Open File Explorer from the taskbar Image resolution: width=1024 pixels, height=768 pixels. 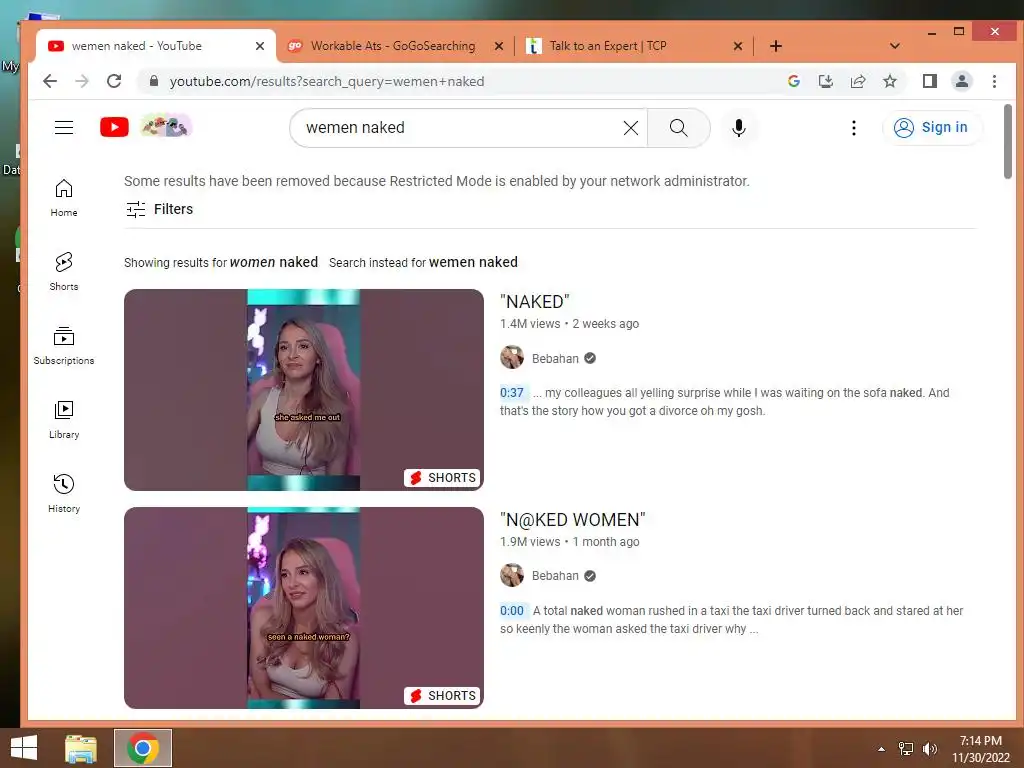tap(80, 748)
